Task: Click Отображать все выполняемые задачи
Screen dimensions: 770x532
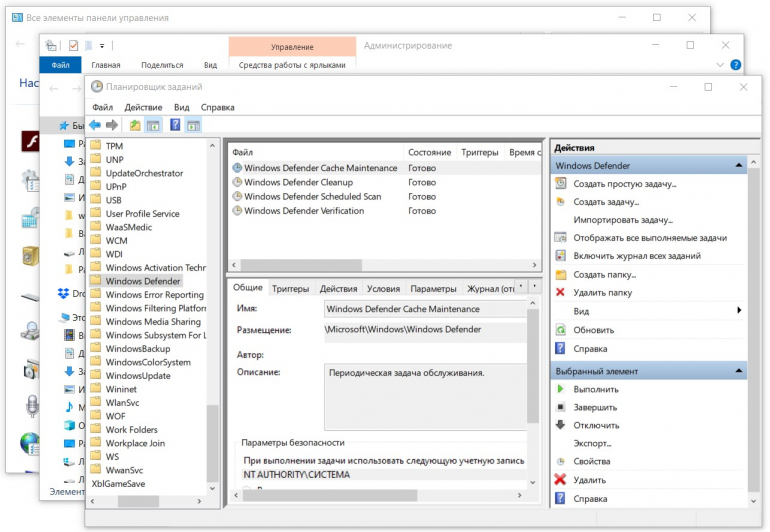Action: pos(650,238)
